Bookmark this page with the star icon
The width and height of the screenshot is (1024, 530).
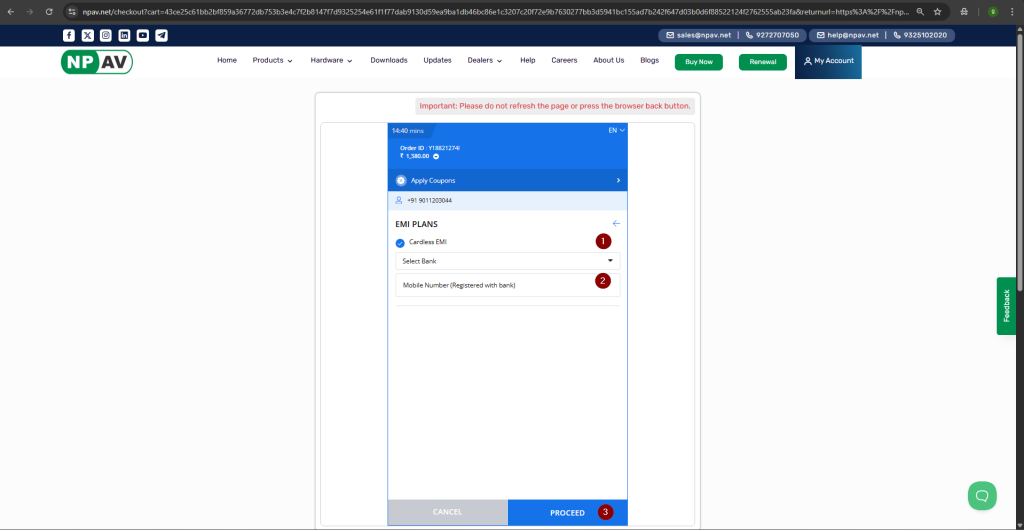click(x=937, y=11)
